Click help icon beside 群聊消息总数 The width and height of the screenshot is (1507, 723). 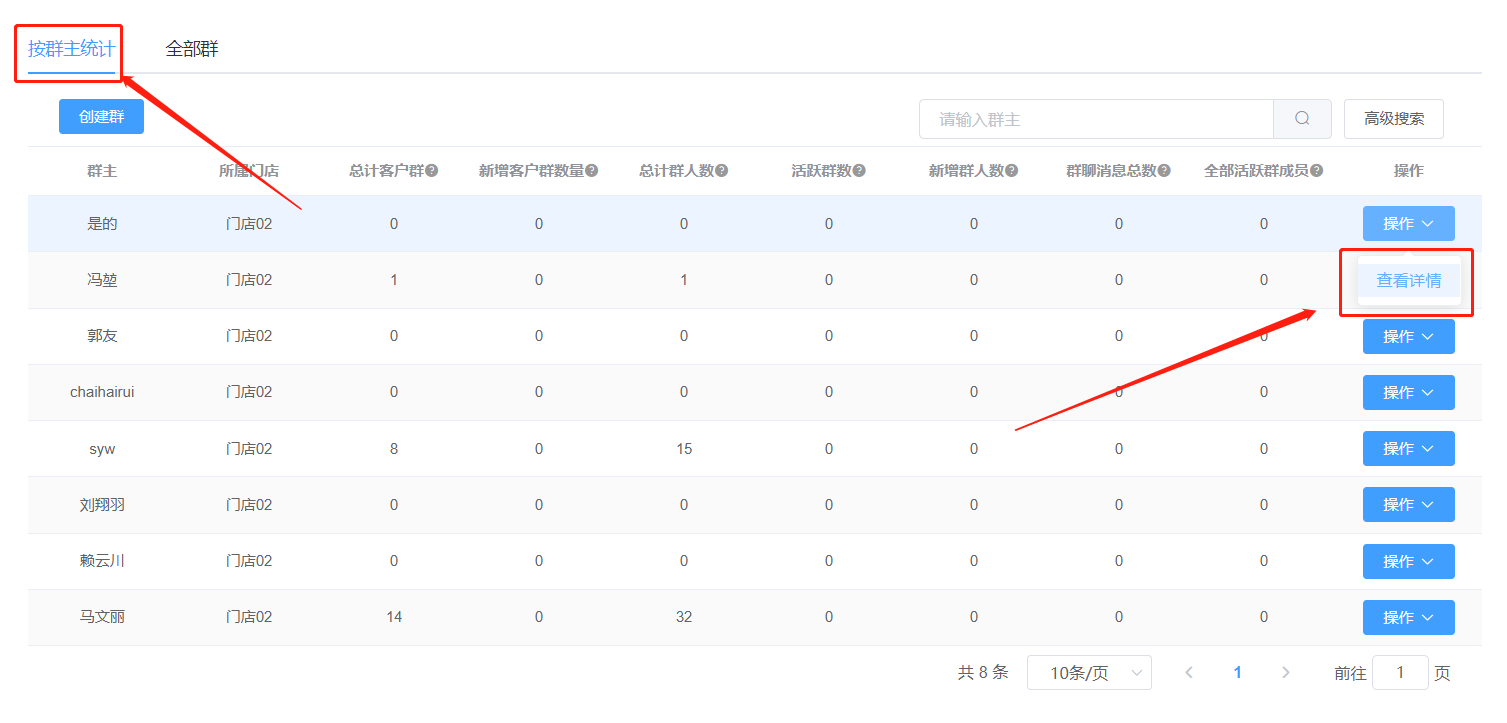pos(1164,171)
